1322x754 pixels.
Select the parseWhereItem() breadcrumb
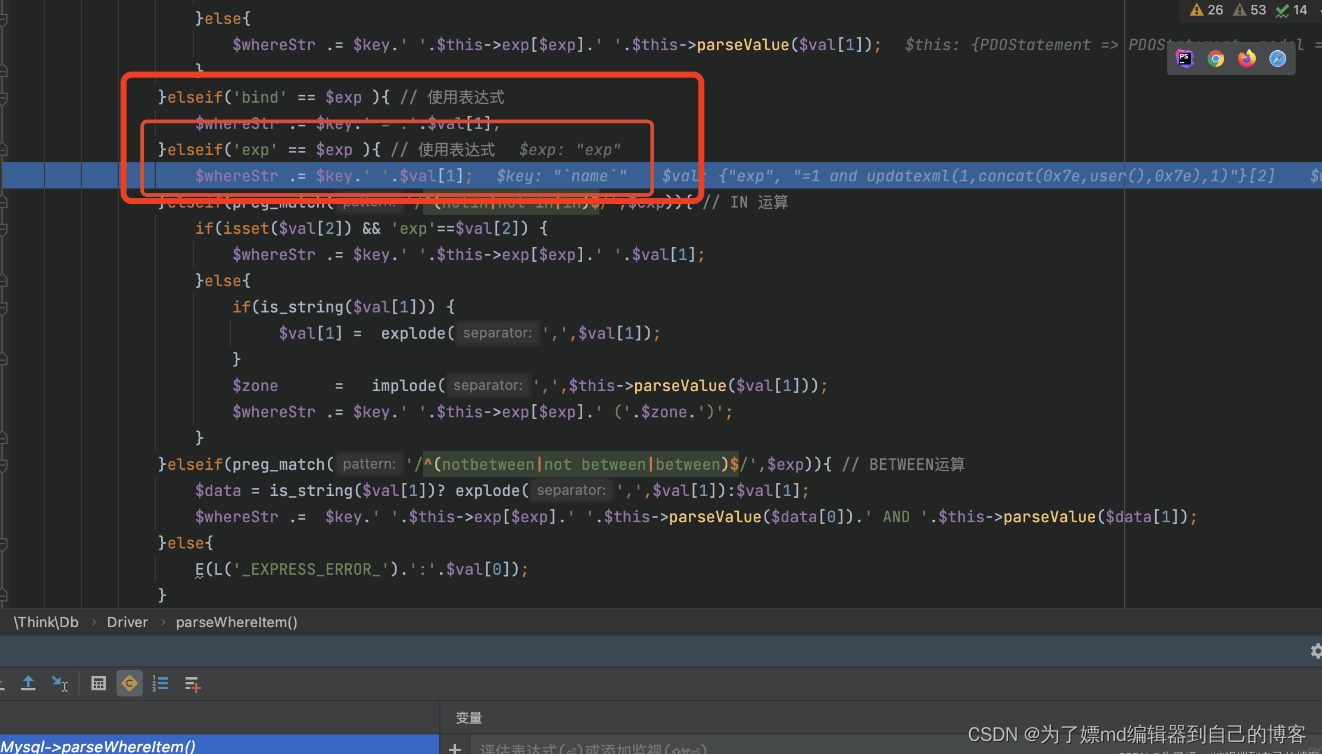click(237, 622)
